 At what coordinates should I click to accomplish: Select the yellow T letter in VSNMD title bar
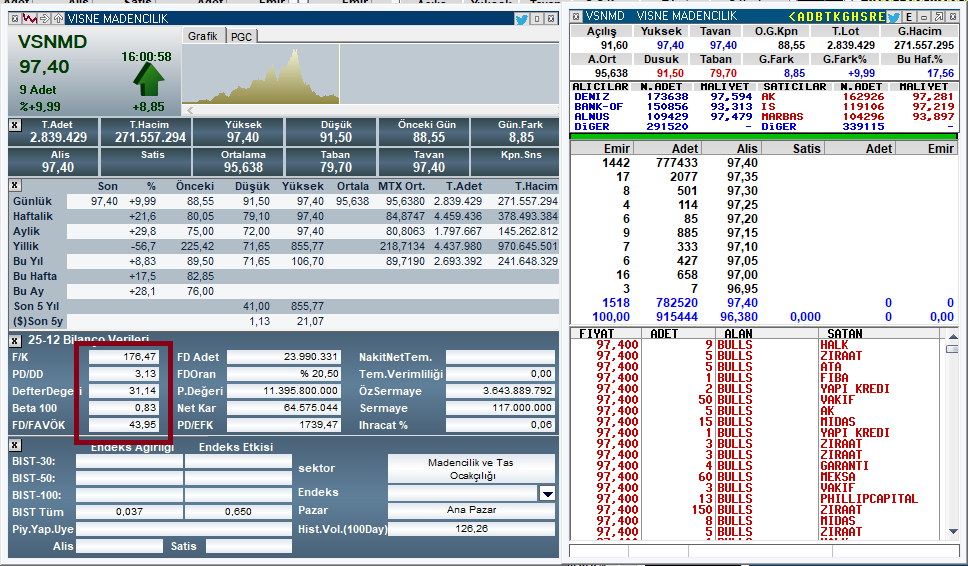click(x=828, y=17)
